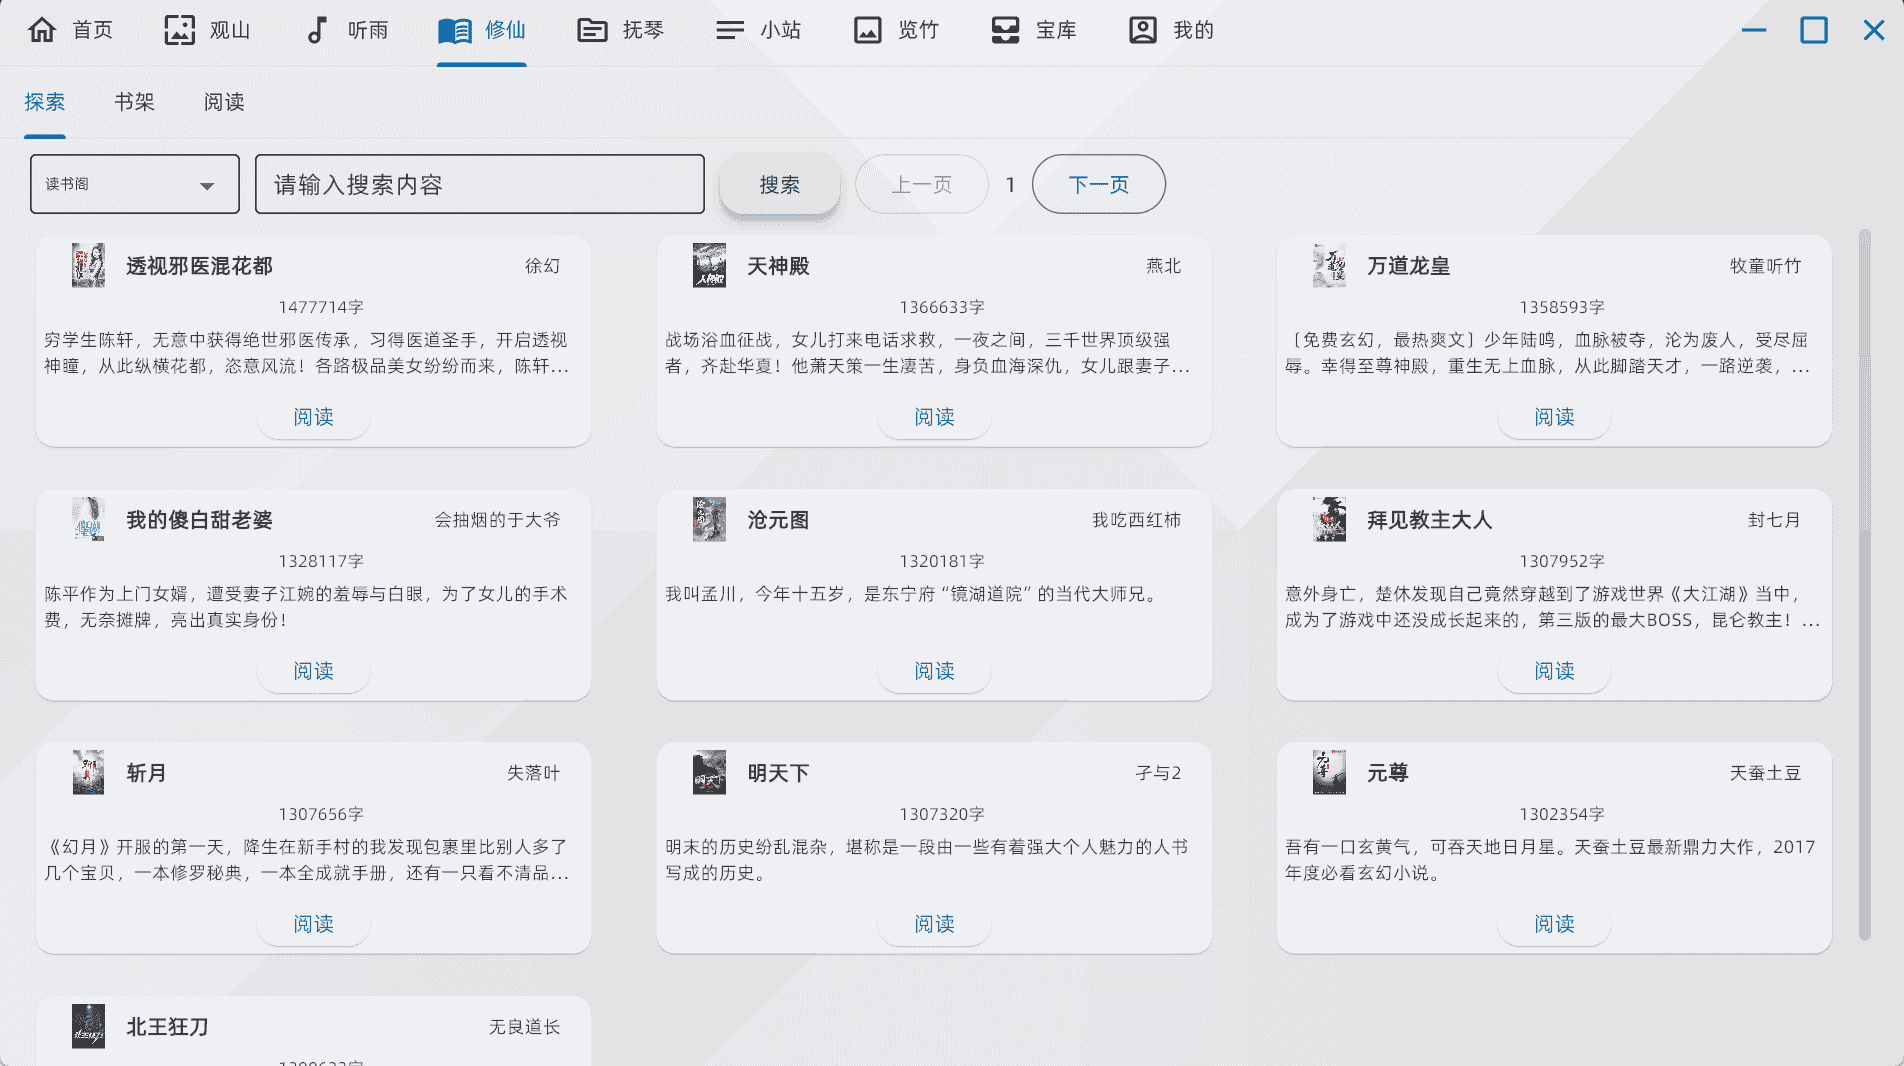Read the novel 沧元图
The image size is (1904, 1066).
[934, 671]
